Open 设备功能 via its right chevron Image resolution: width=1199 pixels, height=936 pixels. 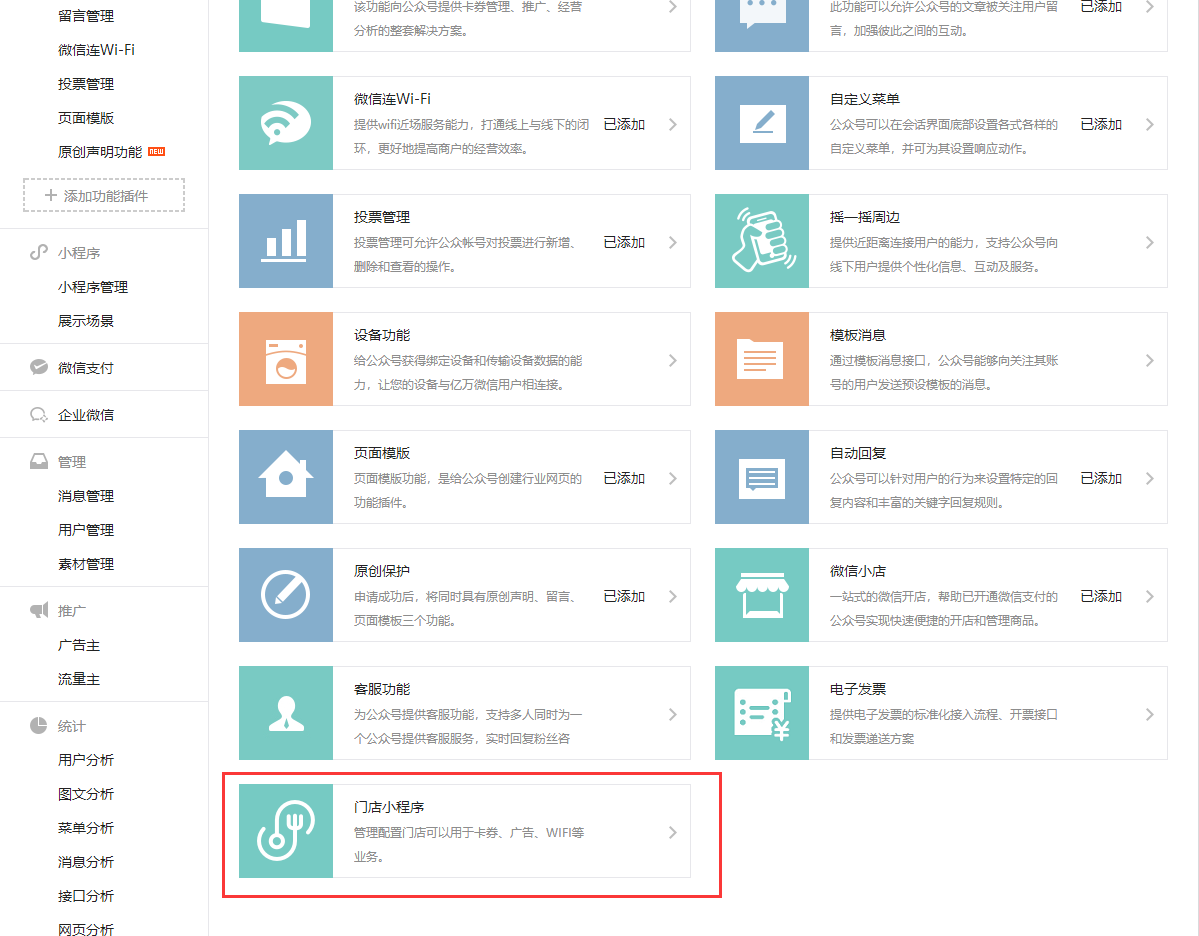[672, 359]
